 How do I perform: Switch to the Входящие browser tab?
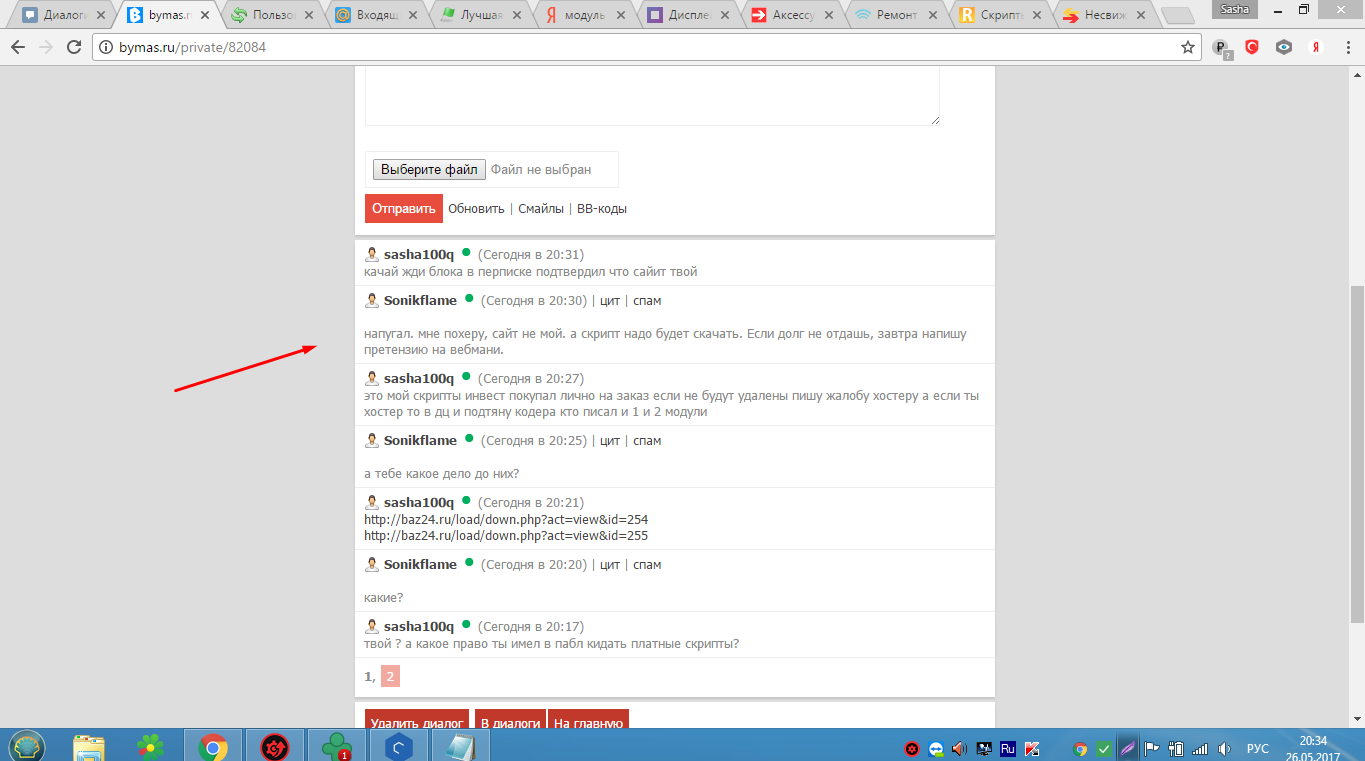pyautogui.click(x=380, y=15)
